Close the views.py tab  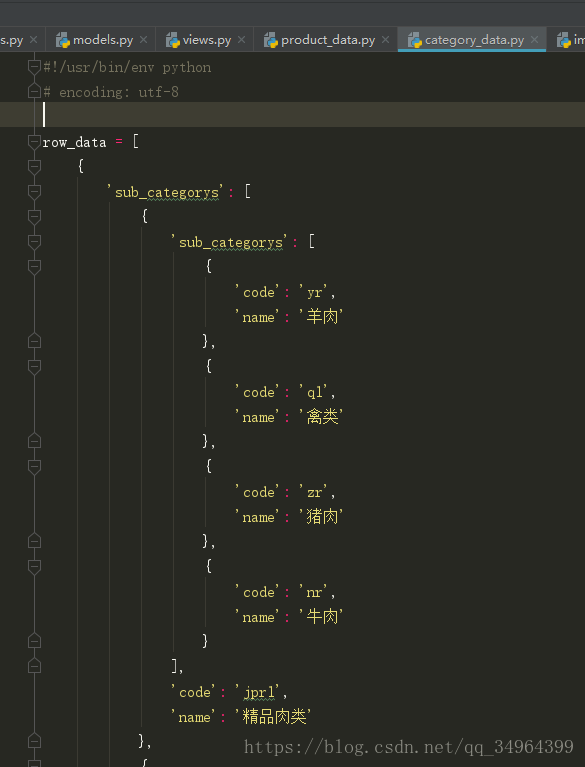(241, 40)
